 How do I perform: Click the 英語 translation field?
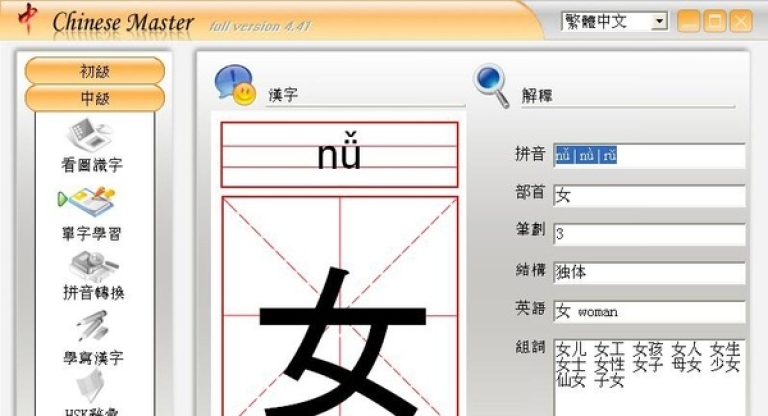coord(649,311)
